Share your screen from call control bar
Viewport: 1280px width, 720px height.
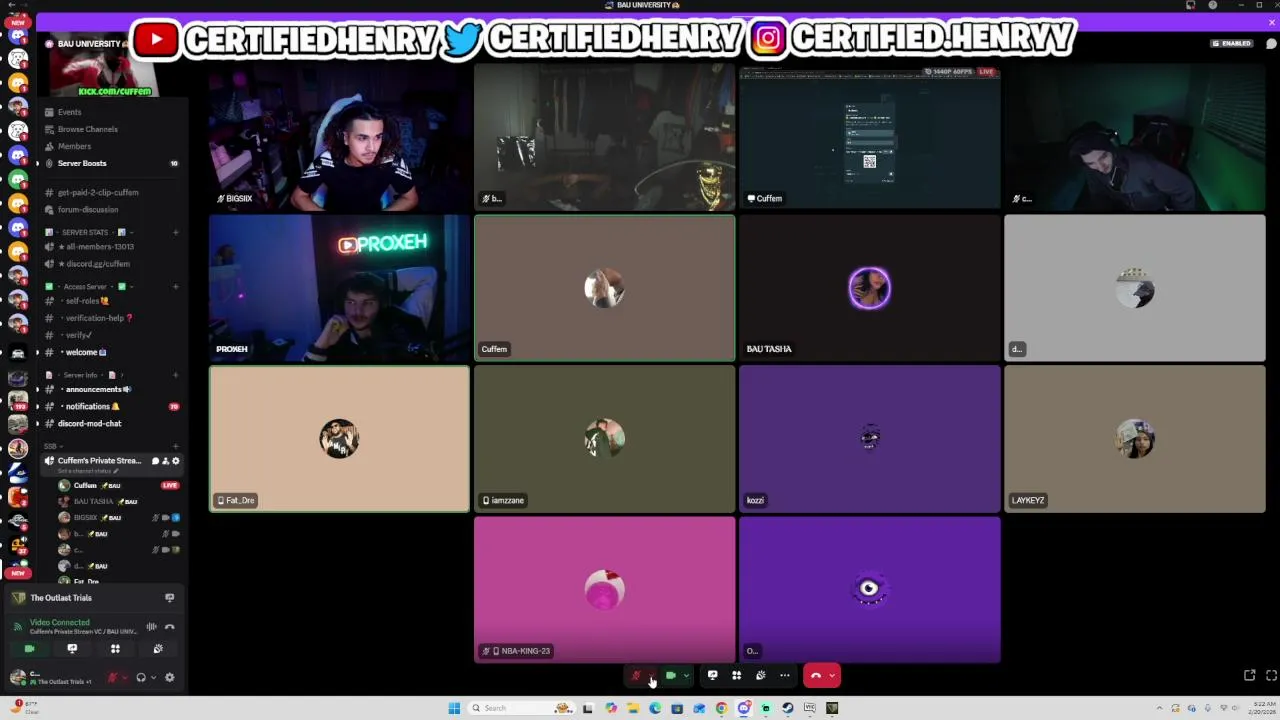tap(712, 675)
